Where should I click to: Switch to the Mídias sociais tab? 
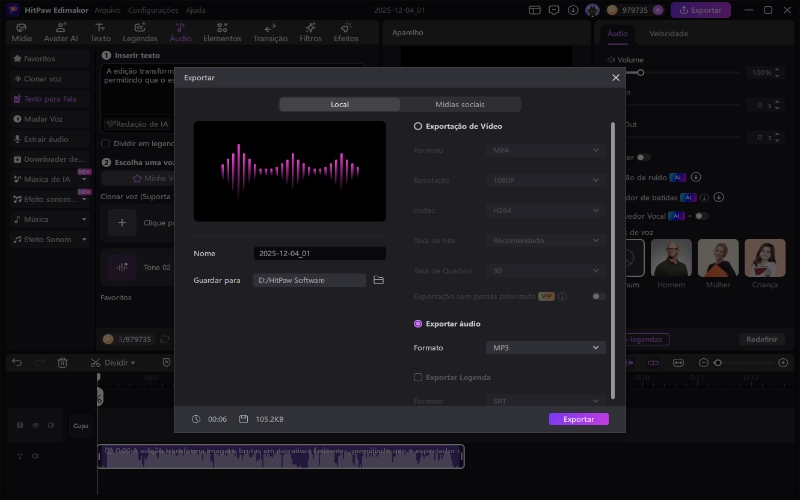[460, 105]
